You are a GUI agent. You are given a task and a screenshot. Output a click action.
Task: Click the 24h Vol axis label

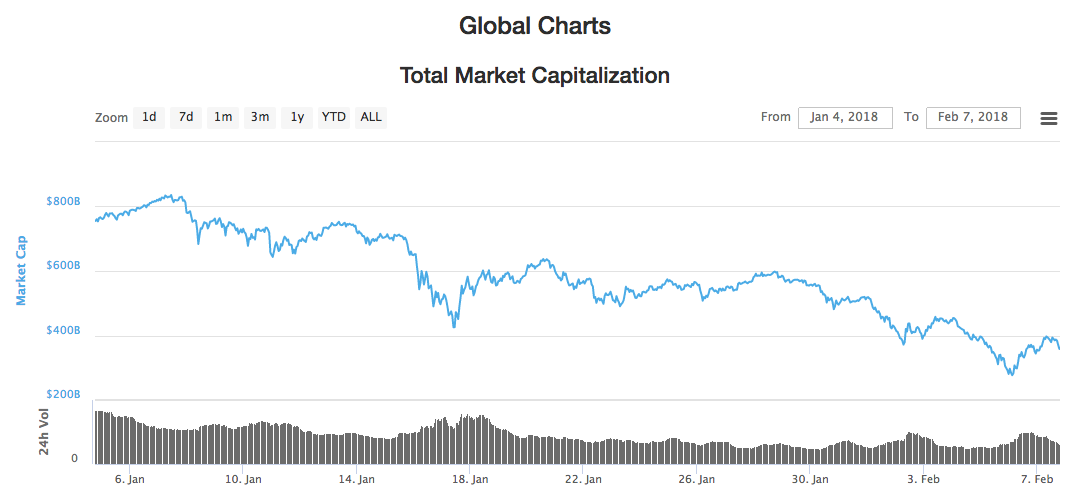(45, 432)
